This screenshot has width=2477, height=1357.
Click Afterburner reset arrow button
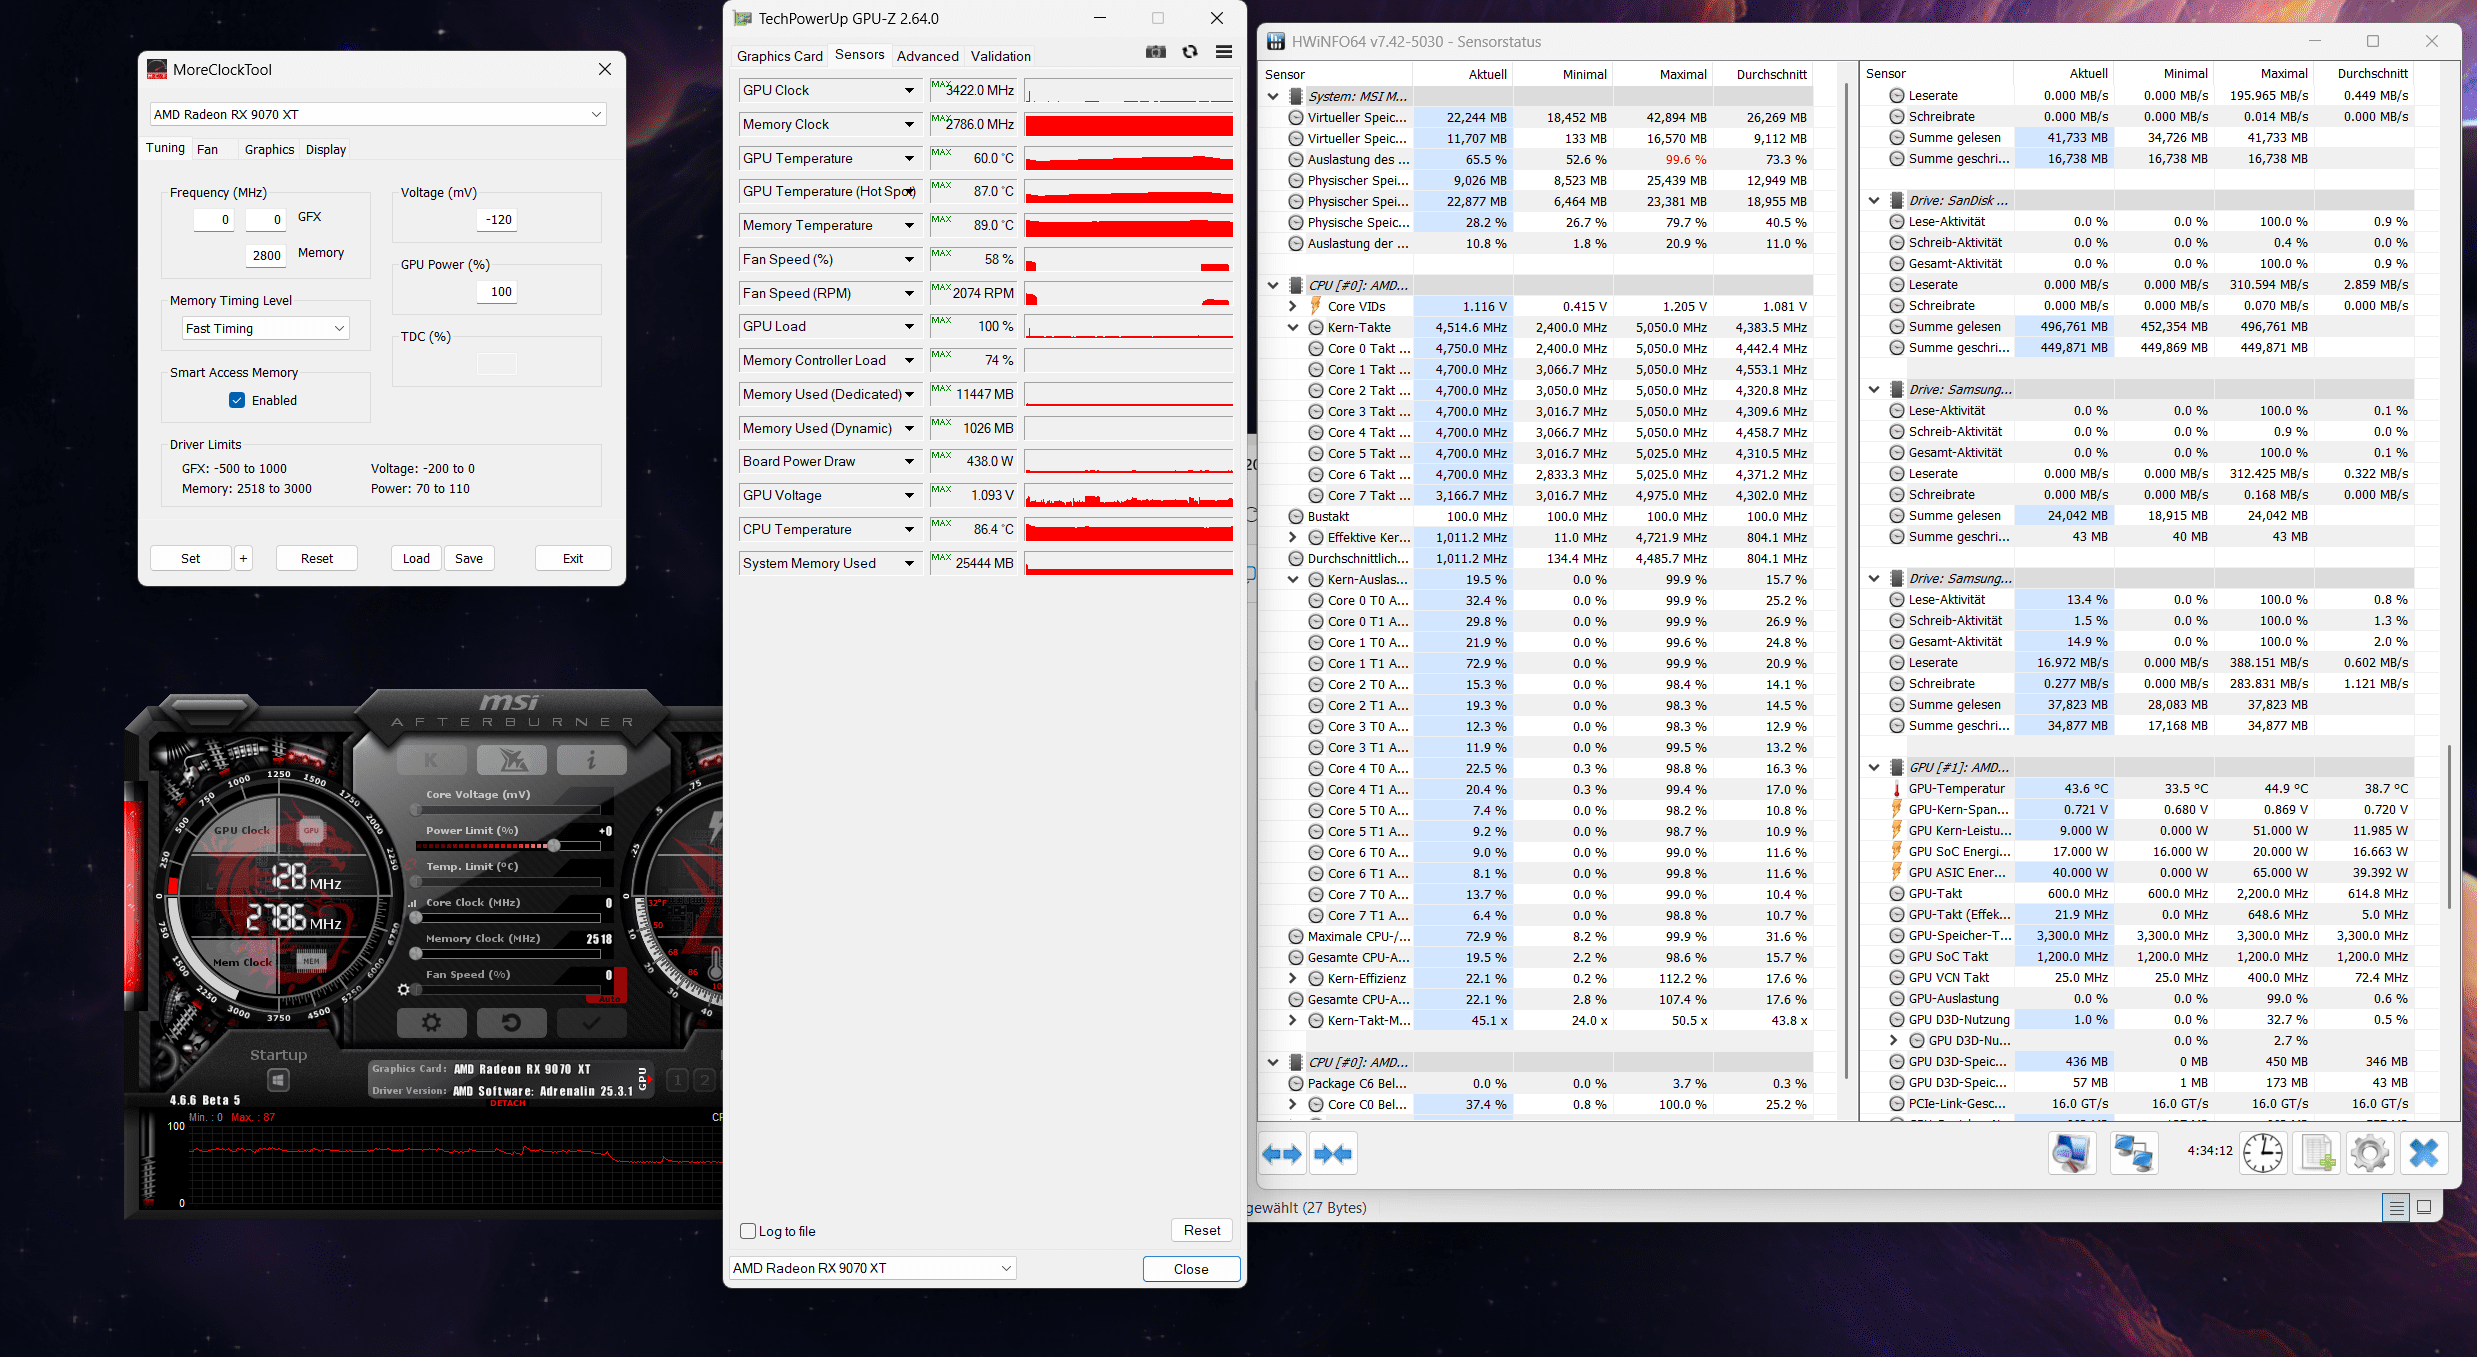coord(511,1022)
